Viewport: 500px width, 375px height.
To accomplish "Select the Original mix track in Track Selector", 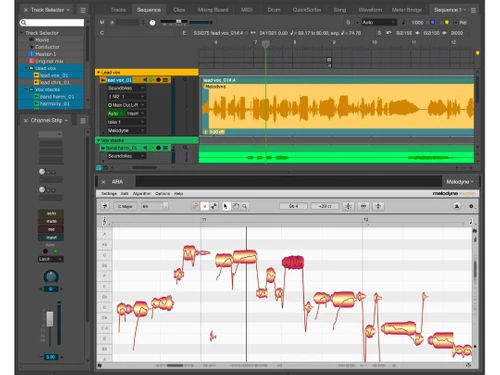I will [x=51, y=61].
